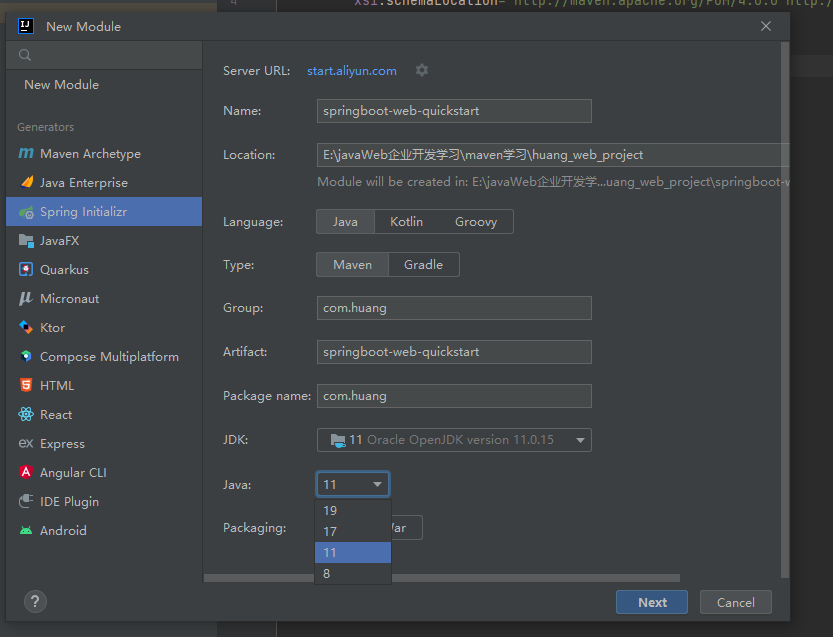The image size is (833, 637).
Task: Select Maven Archetype generator
Action: click(x=104, y=154)
